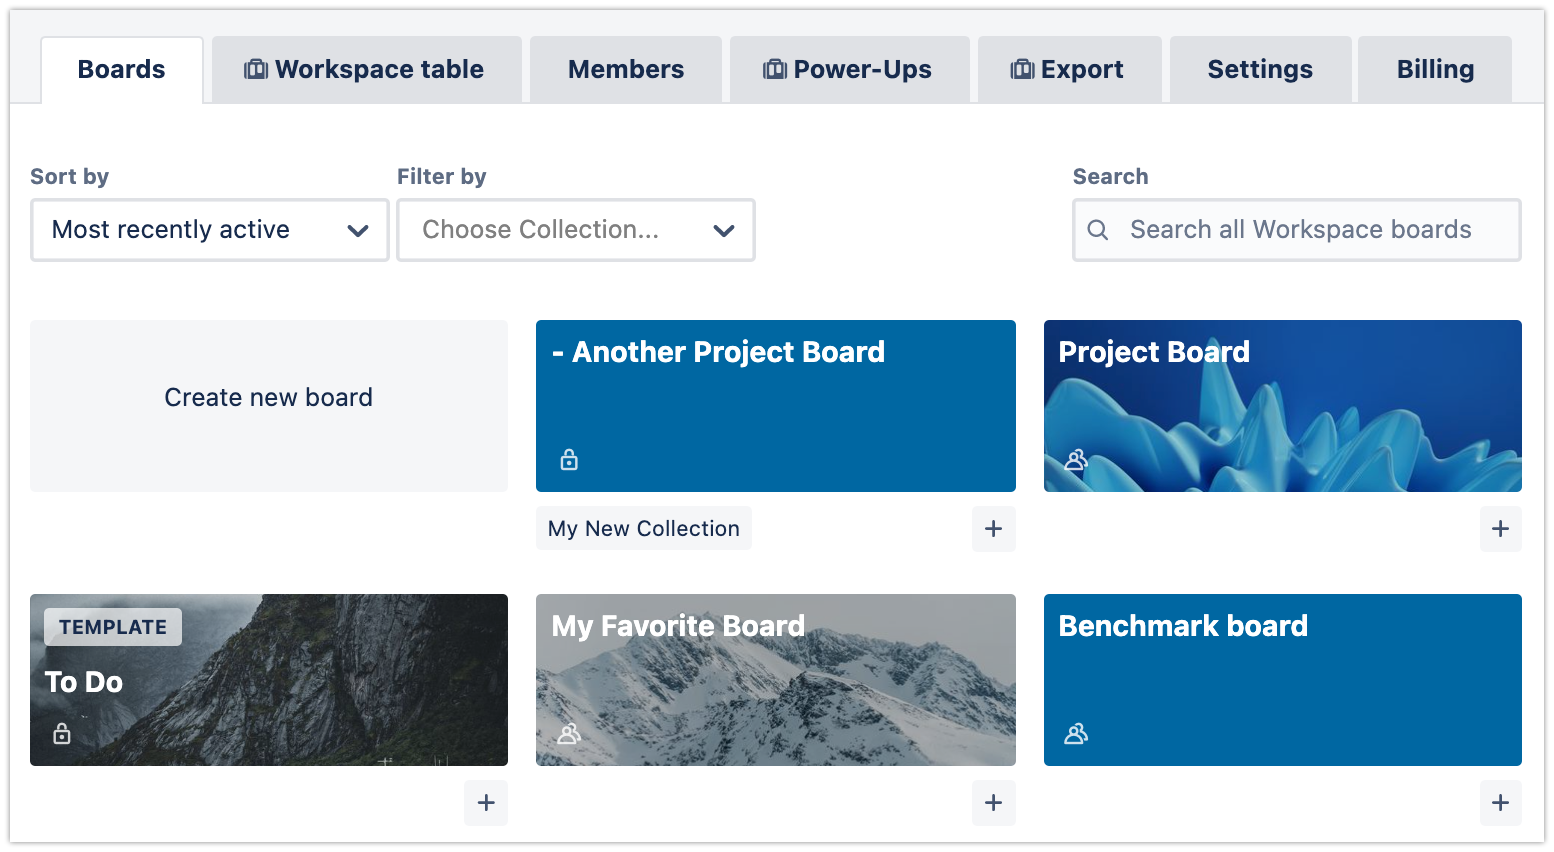Click the padlock icon on Another Project Board
The image size is (1554, 852).
click(x=568, y=459)
